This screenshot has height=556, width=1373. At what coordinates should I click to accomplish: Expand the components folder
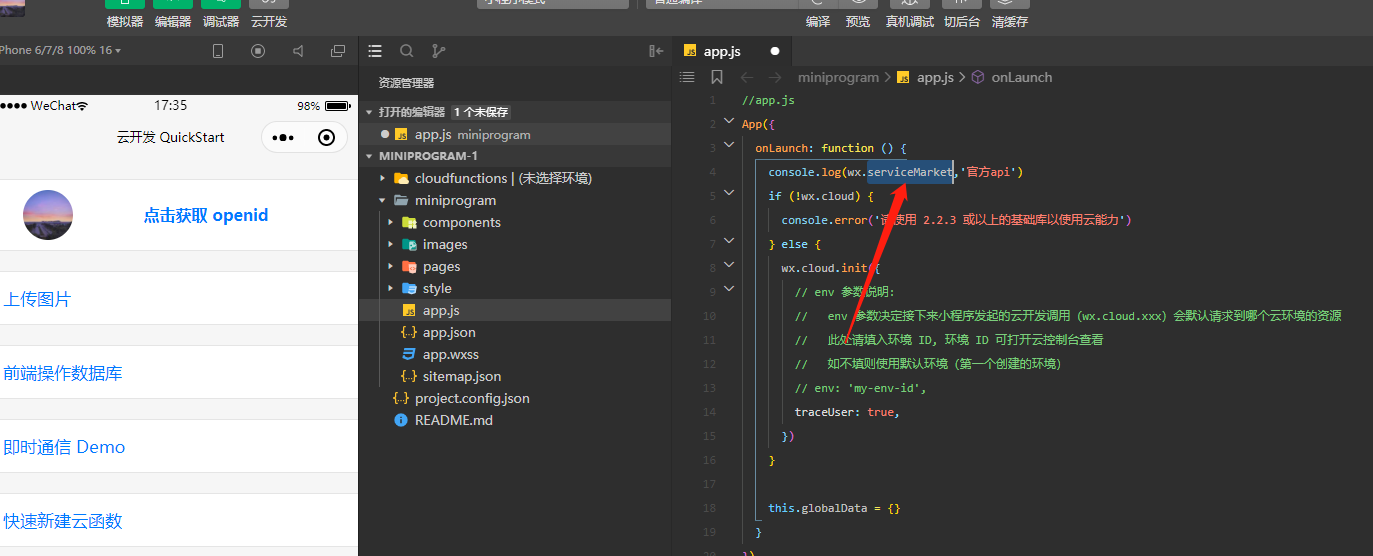point(391,222)
